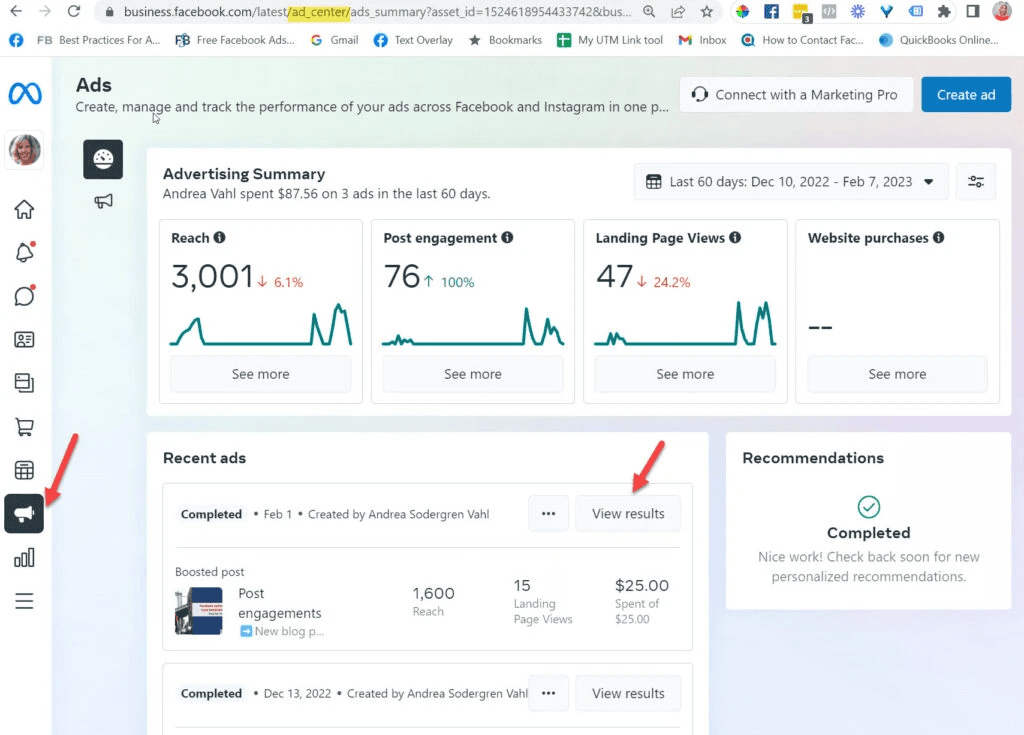This screenshot has height=735, width=1024.
Task: Click the Advertising Summary heading
Action: [244, 174]
